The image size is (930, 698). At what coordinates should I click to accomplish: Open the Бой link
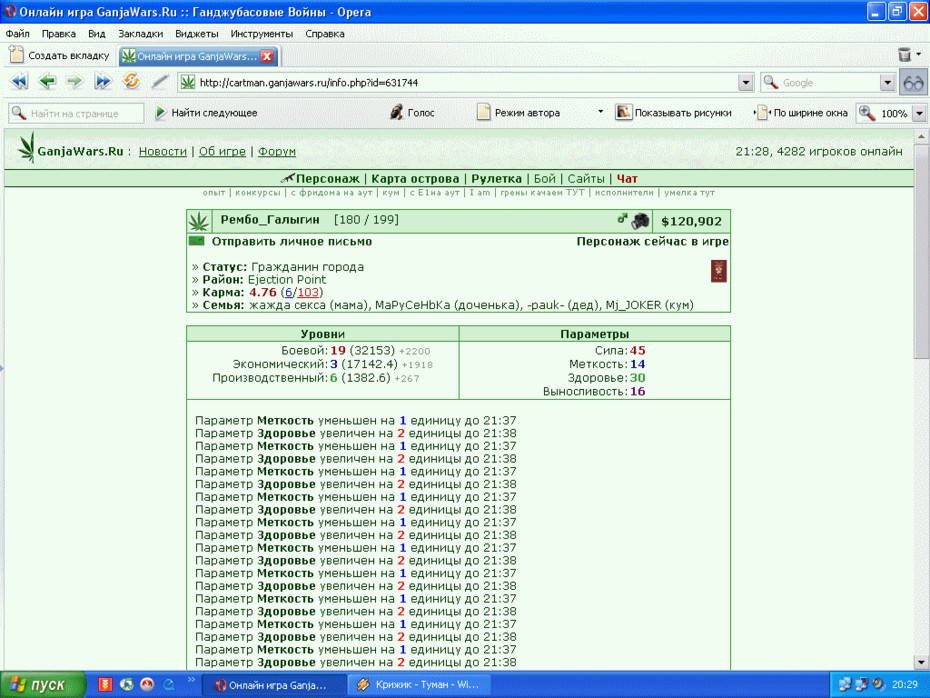pyautogui.click(x=544, y=179)
